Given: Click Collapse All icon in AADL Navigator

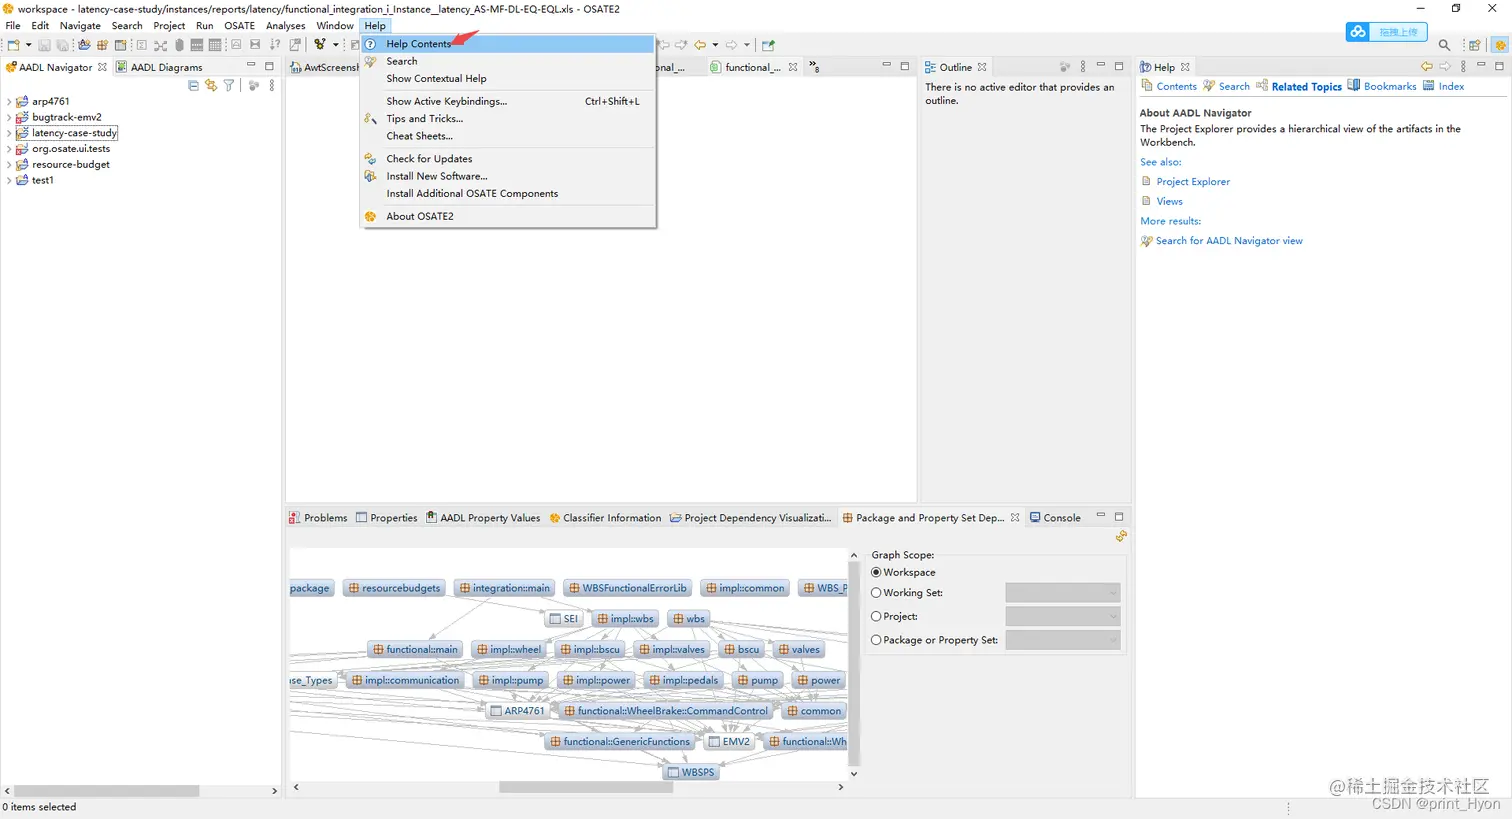Looking at the screenshot, I should (193, 86).
